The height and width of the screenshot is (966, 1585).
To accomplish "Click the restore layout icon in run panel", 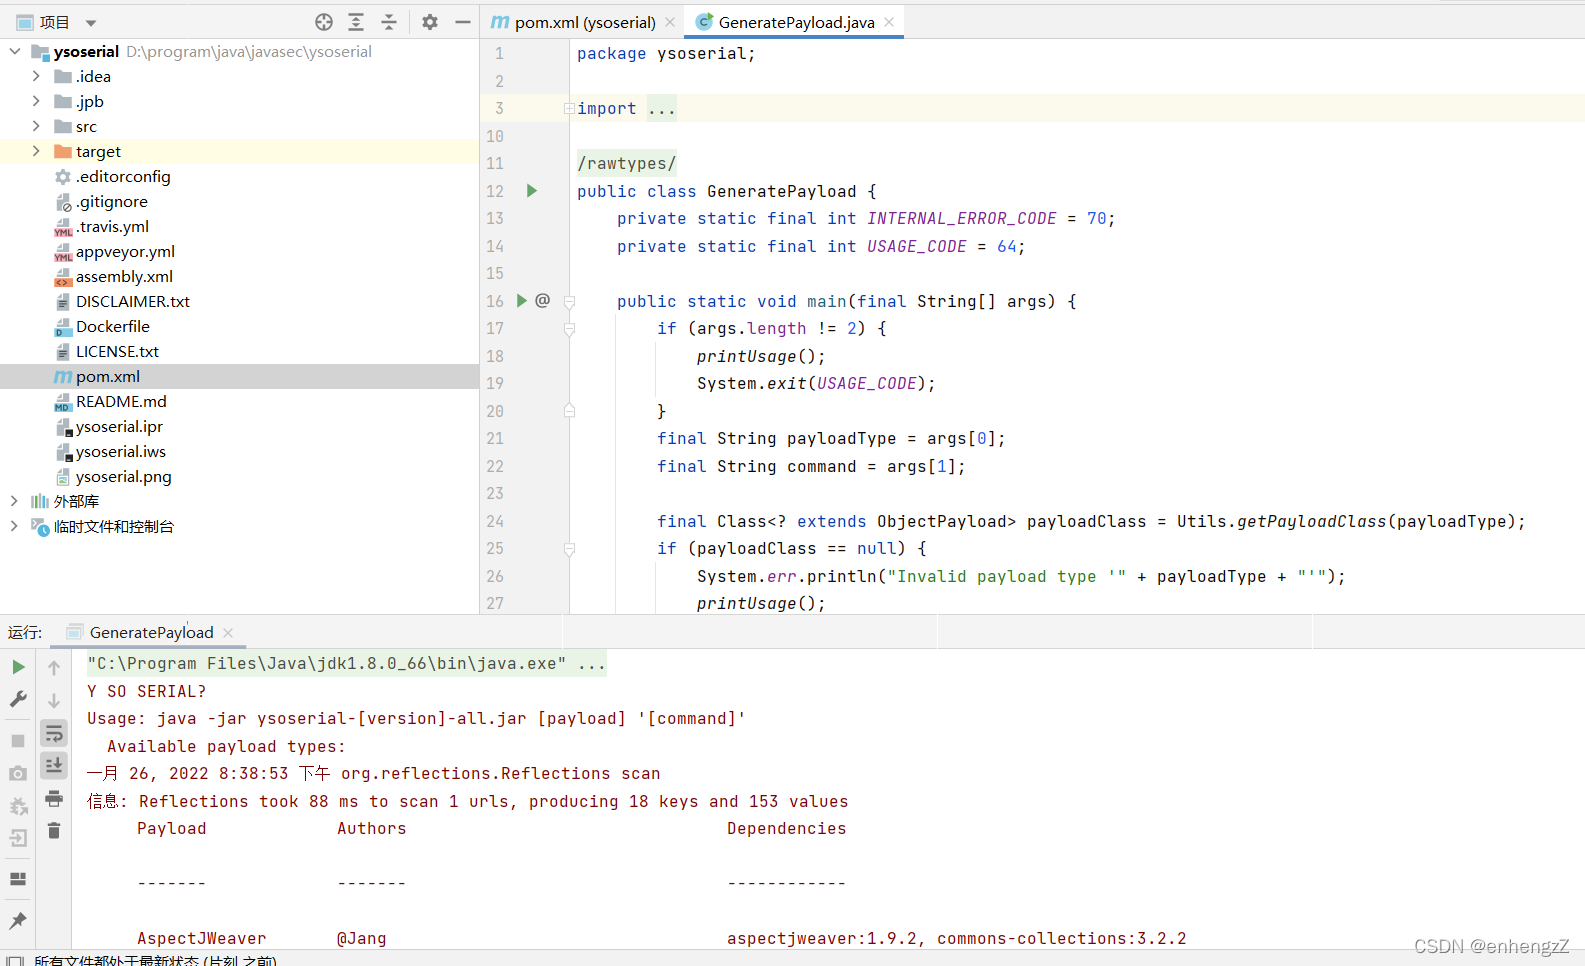I will coord(18,879).
